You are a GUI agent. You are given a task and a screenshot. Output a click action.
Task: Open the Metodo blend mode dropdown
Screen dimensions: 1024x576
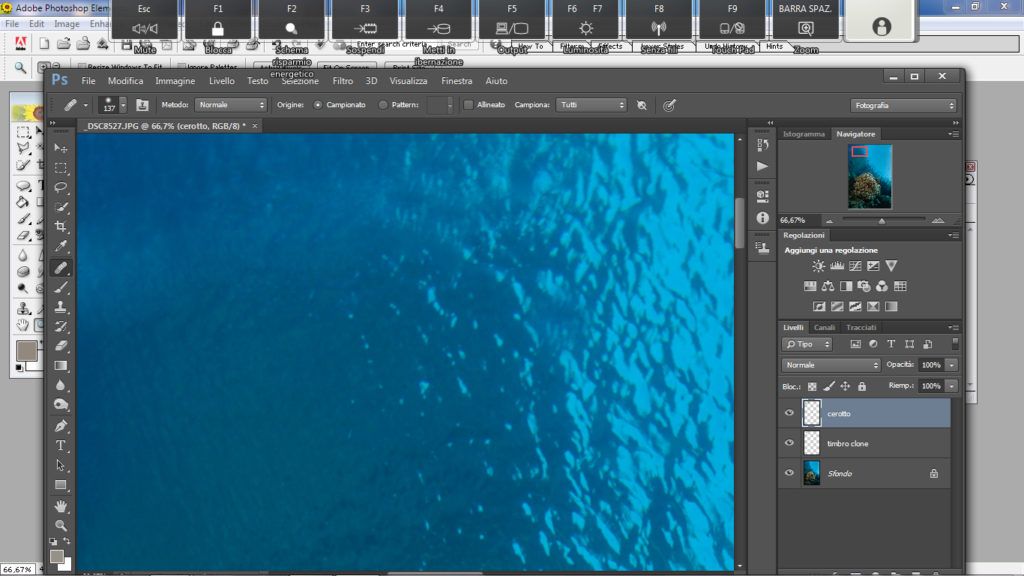[231, 104]
